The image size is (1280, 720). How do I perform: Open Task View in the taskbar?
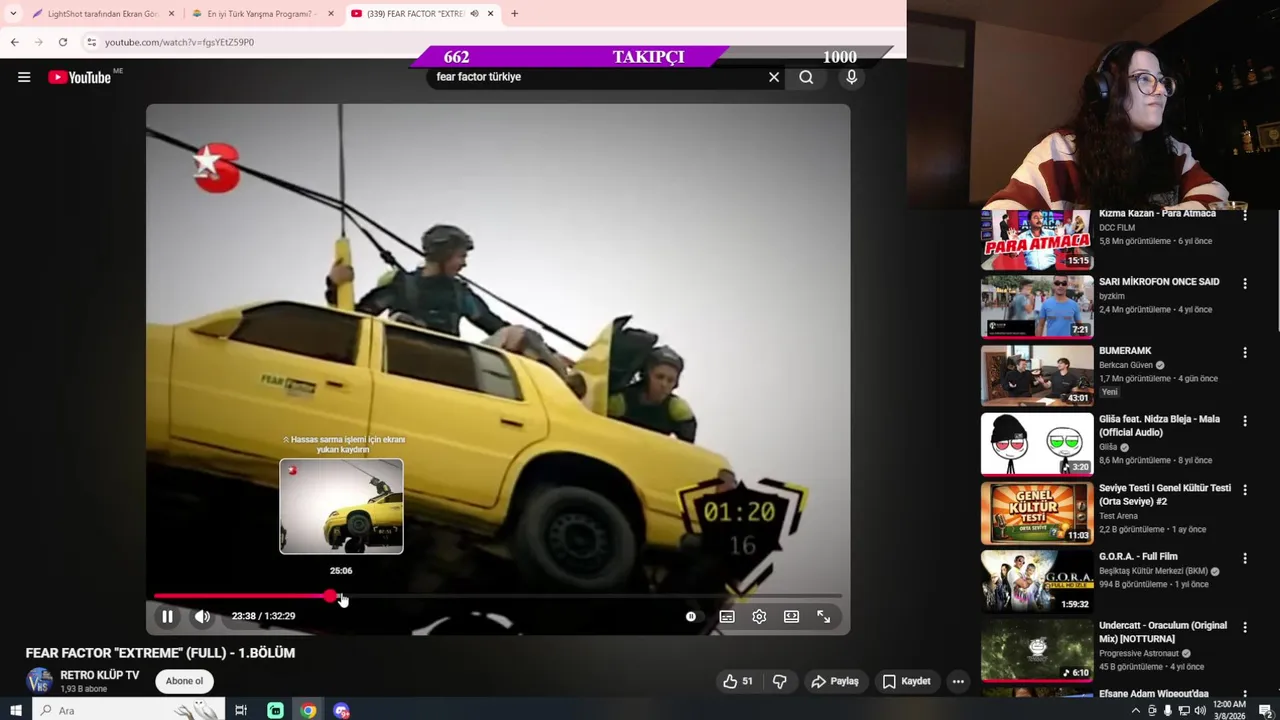tap(241, 710)
